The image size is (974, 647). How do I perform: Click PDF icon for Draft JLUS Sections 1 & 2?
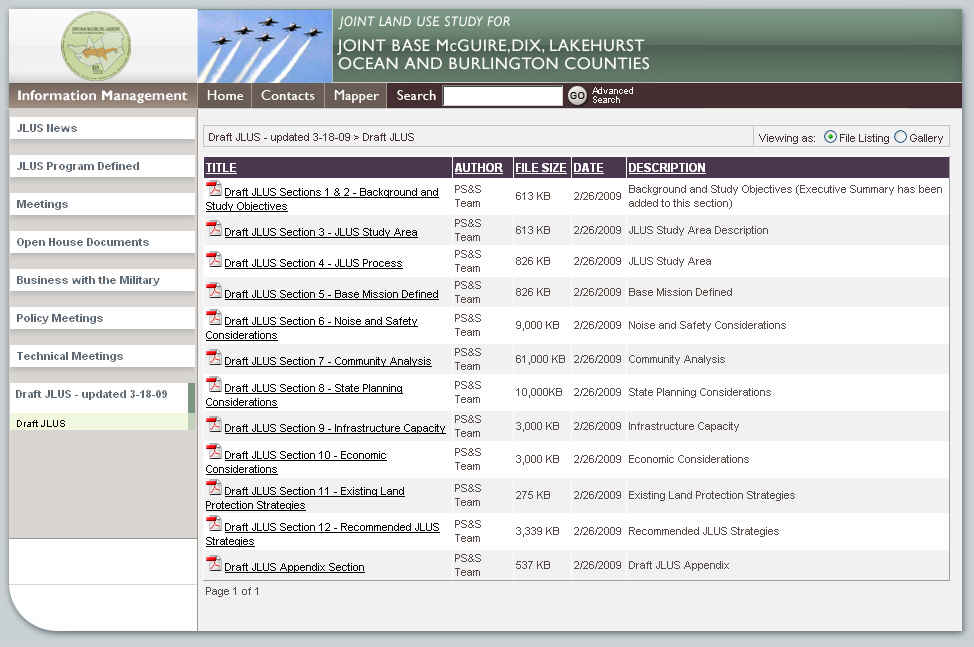(x=214, y=188)
